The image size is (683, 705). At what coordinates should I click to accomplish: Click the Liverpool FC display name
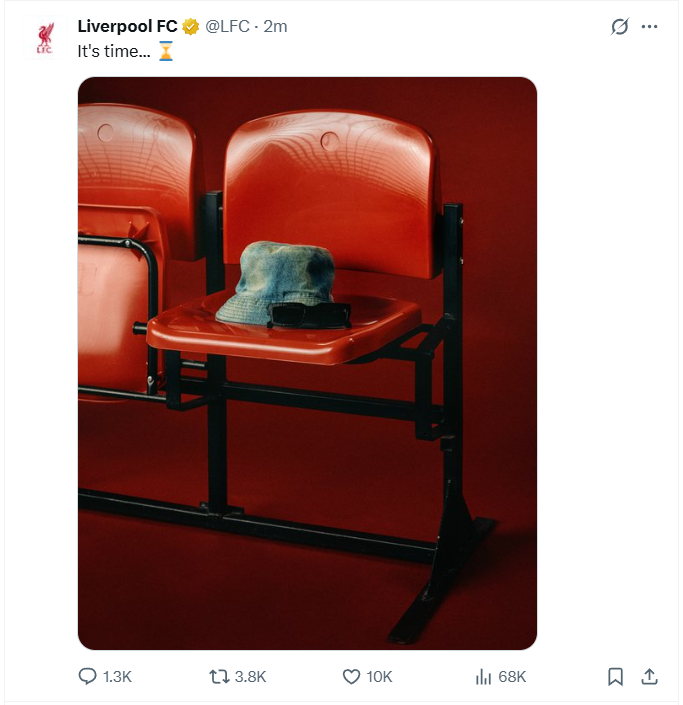pyautogui.click(x=127, y=26)
